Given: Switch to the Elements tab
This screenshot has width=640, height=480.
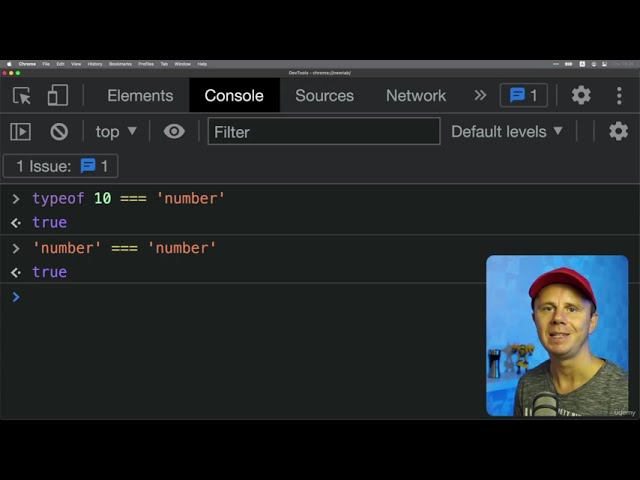Looking at the screenshot, I should [x=140, y=96].
